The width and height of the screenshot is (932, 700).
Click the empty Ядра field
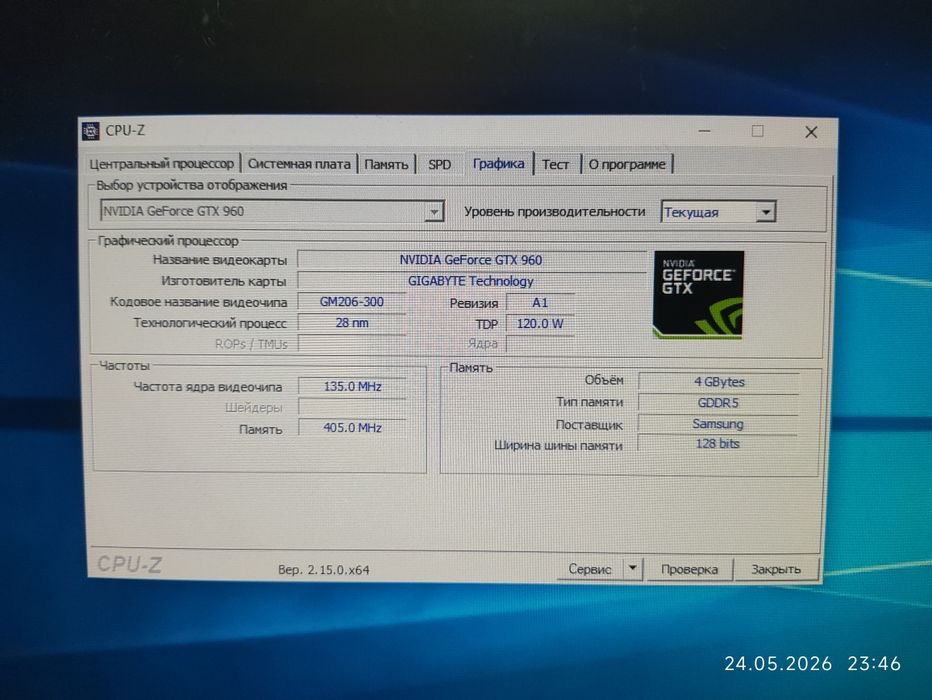pos(540,345)
